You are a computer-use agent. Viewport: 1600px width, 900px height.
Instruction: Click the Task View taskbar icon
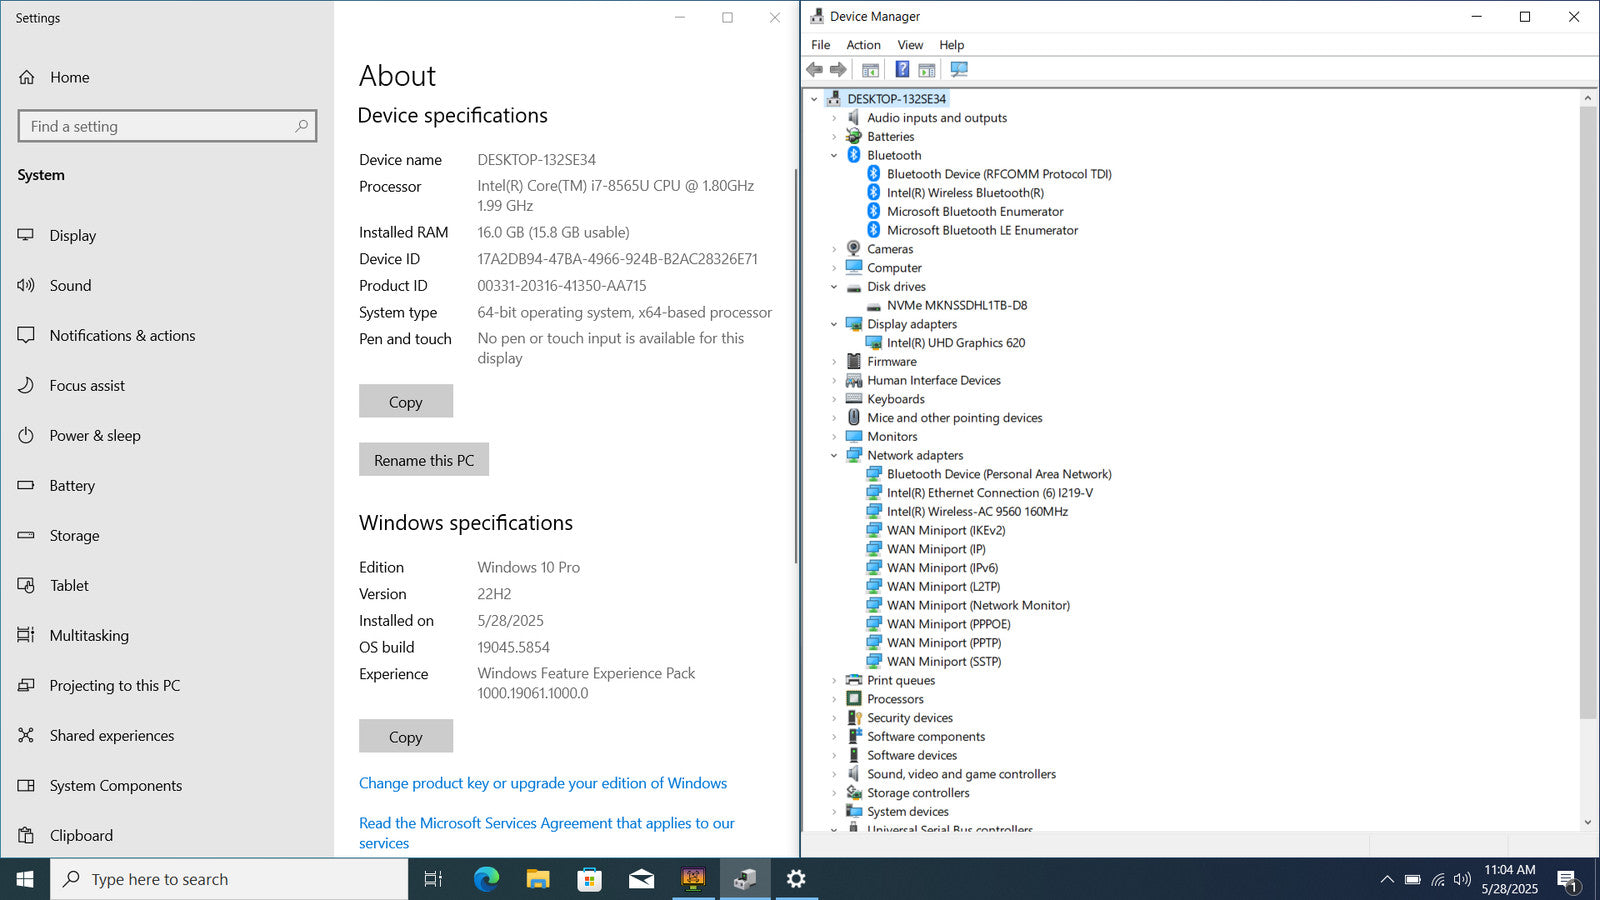(x=433, y=879)
